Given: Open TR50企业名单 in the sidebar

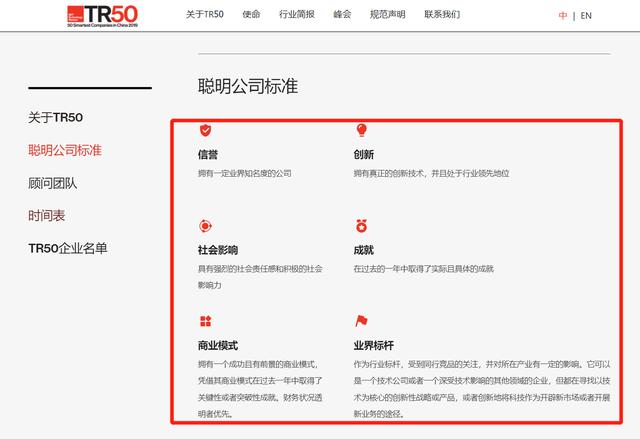Looking at the screenshot, I should (x=68, y=248).
